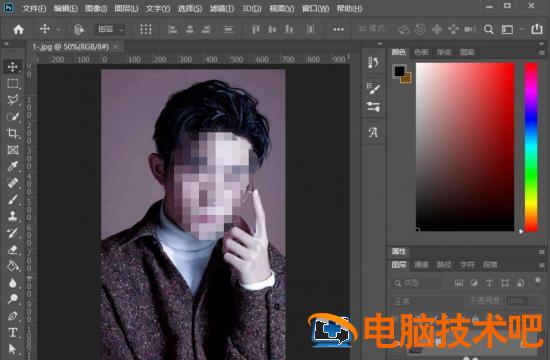Toggle pixel layer filter in Layers panel
The height and width of the screenshot is (360, 550).
pyautogui.click(x=459, y=283)
